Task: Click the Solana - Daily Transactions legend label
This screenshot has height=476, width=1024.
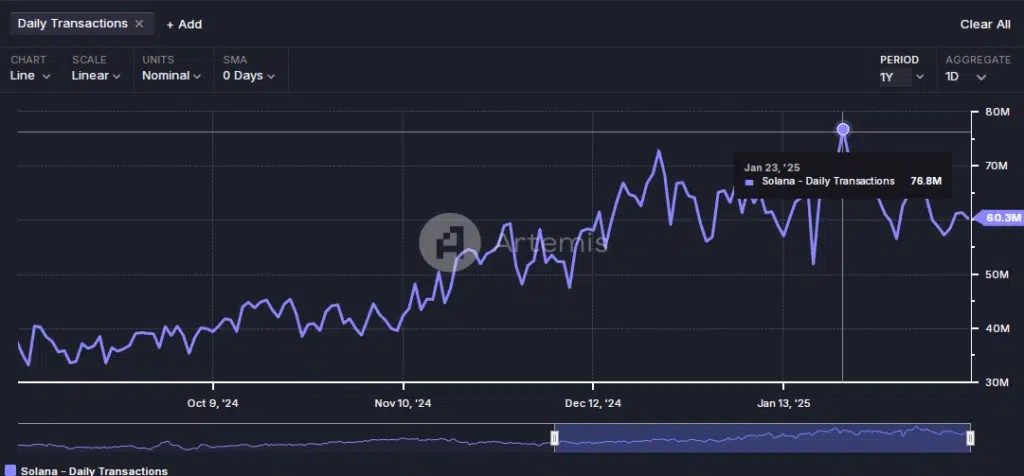Action: (x=94, y=471)
